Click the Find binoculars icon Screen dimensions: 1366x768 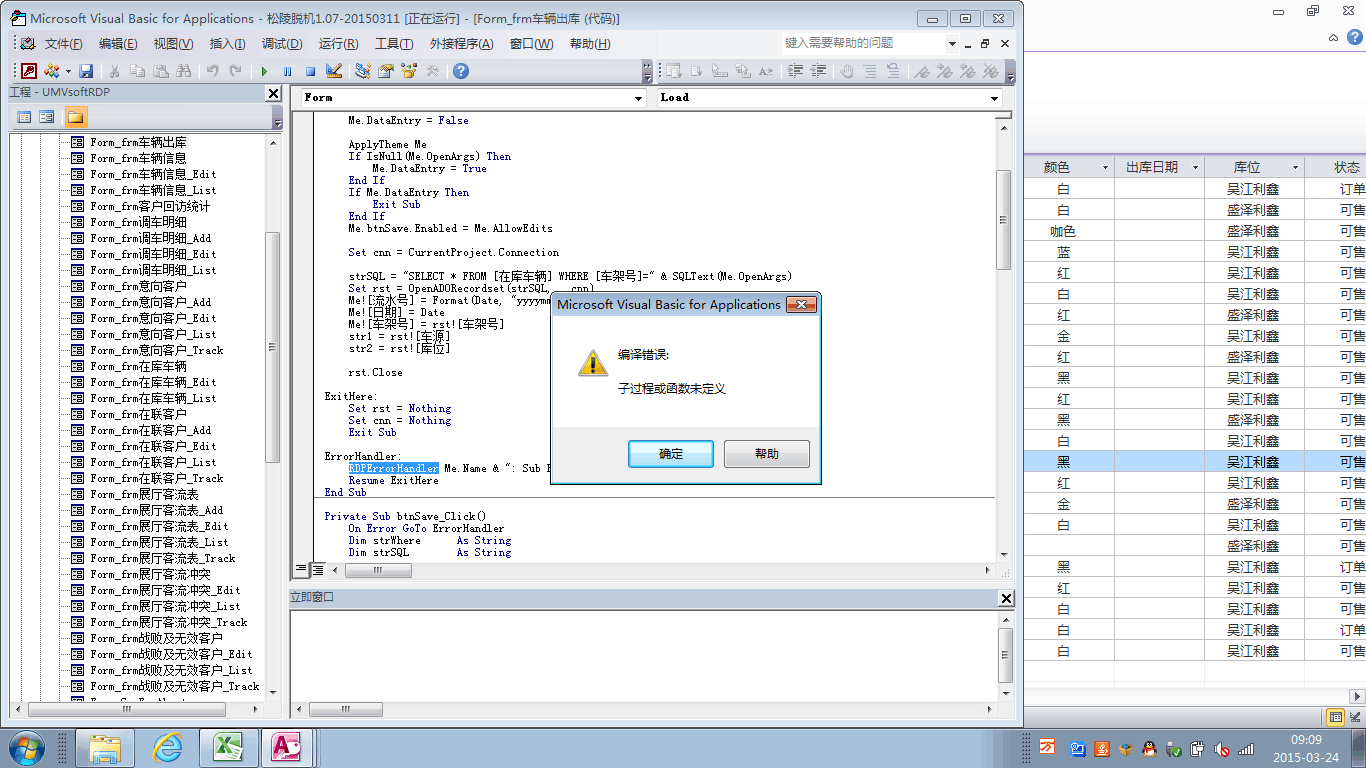click(x=183, y=71)
